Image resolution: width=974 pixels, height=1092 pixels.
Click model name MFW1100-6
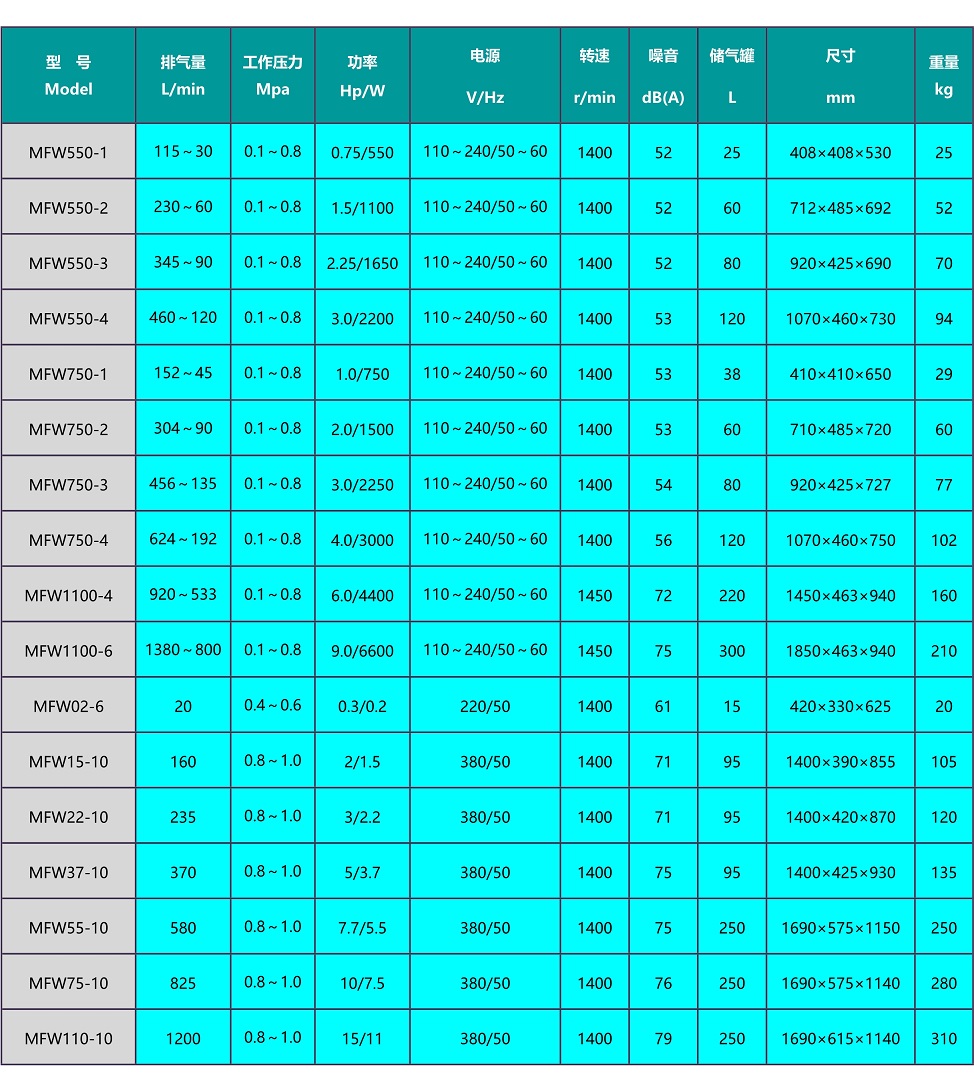(x=68, y=650)
